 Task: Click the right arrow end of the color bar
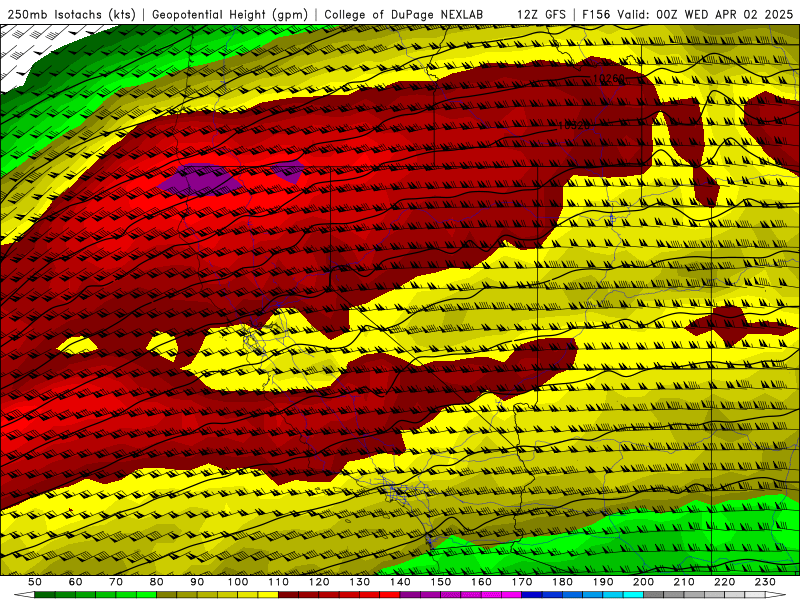pos(776,595)
